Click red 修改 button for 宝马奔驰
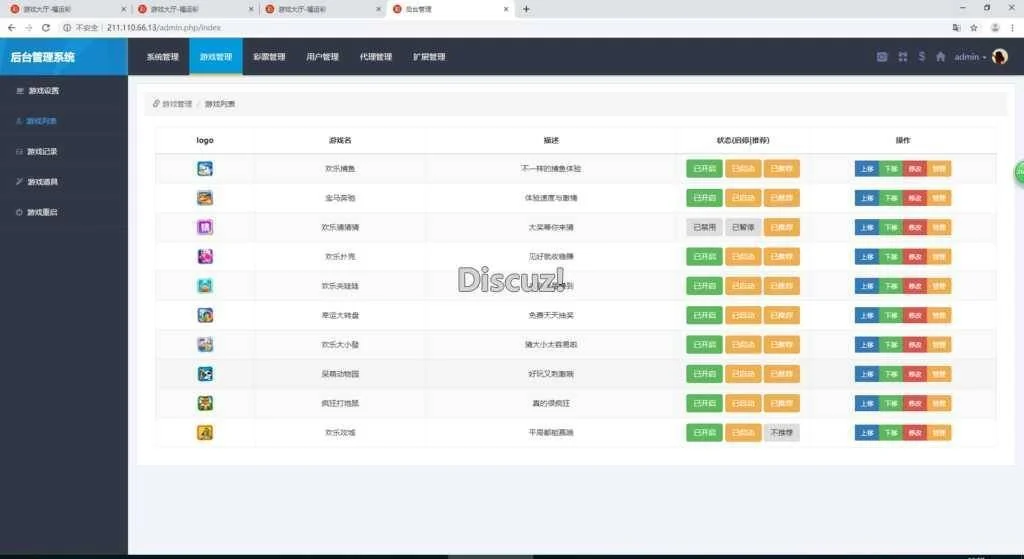Screen dimensions: 1024x559 (915, 198)
